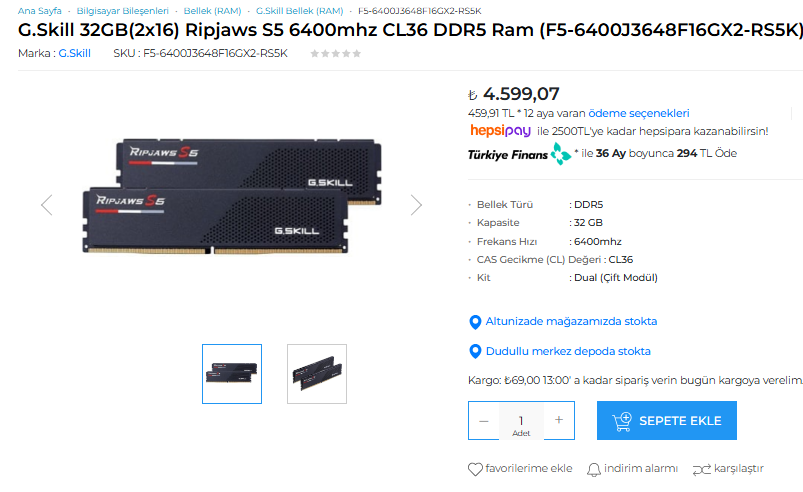Click the bell icon indirim alarmı
This screenshot has width=803, height=492.
(x=594, y=469)
